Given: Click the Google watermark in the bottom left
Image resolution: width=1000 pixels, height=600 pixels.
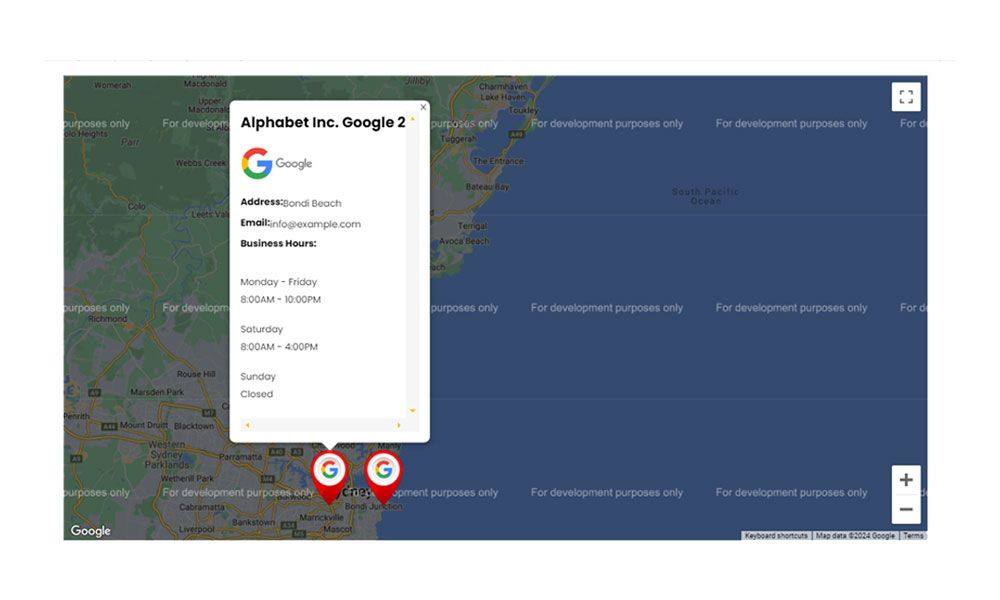Looking at the screenshot, I should pyautogui.click(x=90, y=531).
